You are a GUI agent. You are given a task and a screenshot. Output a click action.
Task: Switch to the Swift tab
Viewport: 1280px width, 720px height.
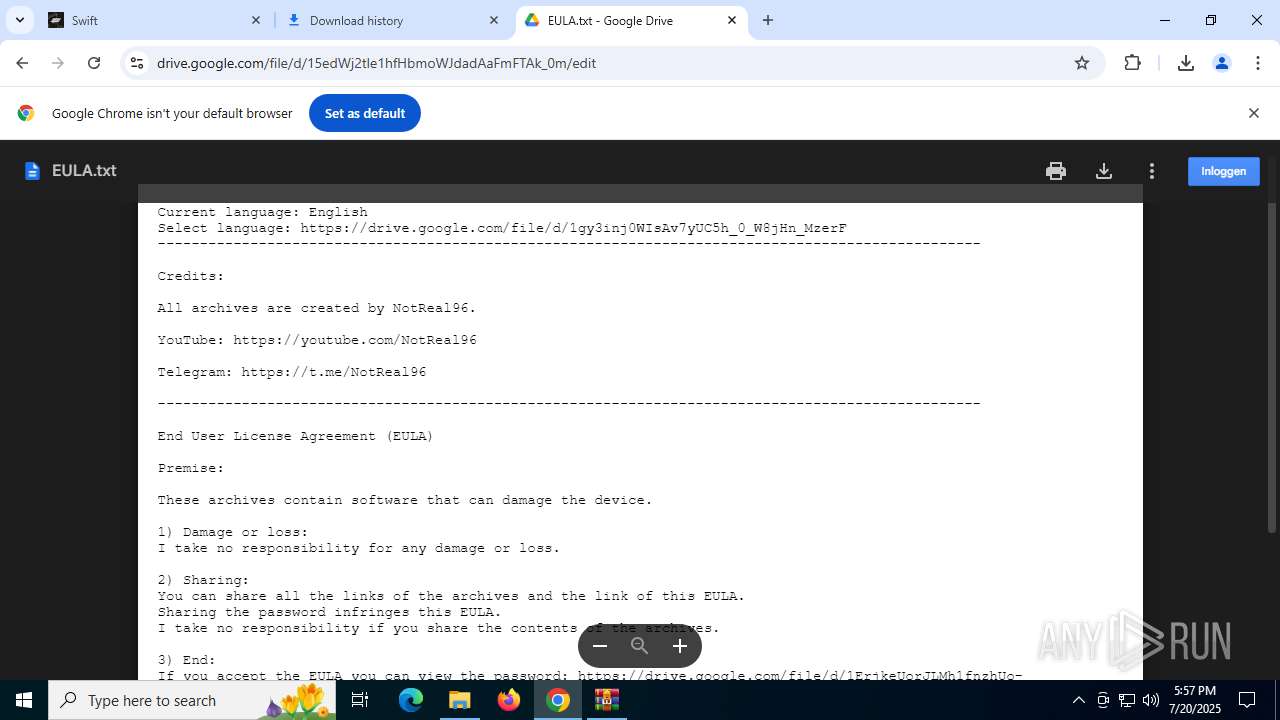click(157, 20)
